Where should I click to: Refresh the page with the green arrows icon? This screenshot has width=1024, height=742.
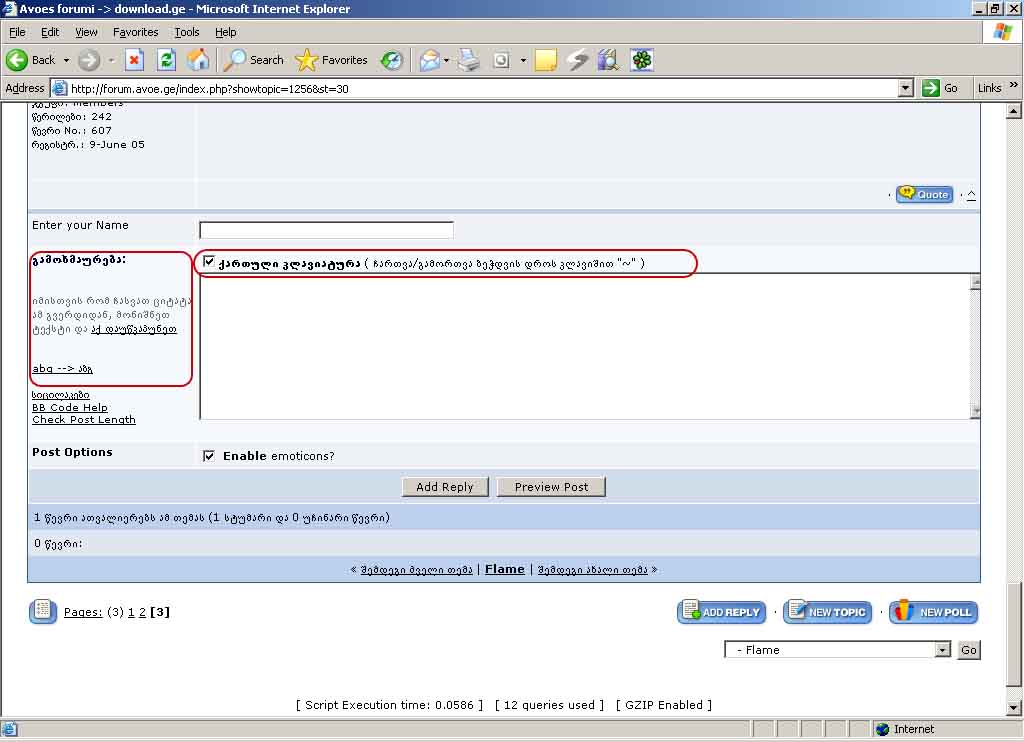click(167, 60)
